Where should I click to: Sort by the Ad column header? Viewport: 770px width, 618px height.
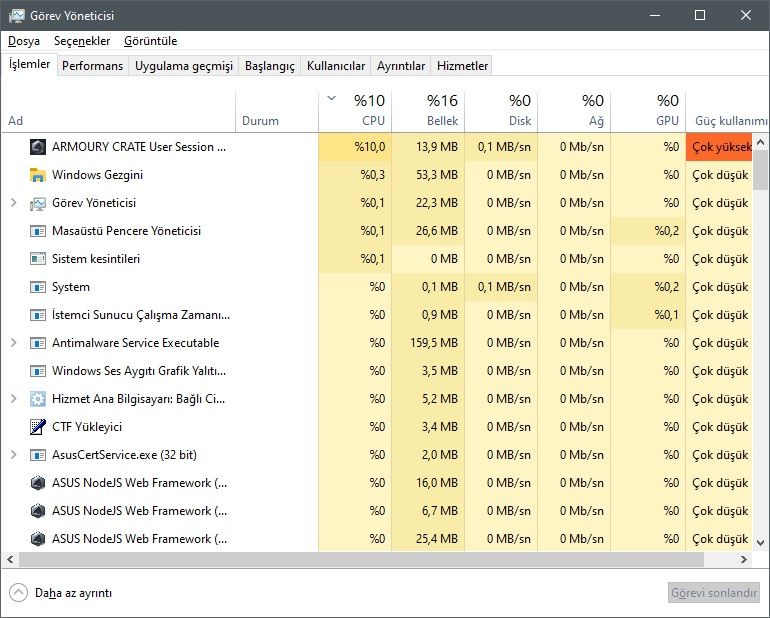(x=118, y=112)
